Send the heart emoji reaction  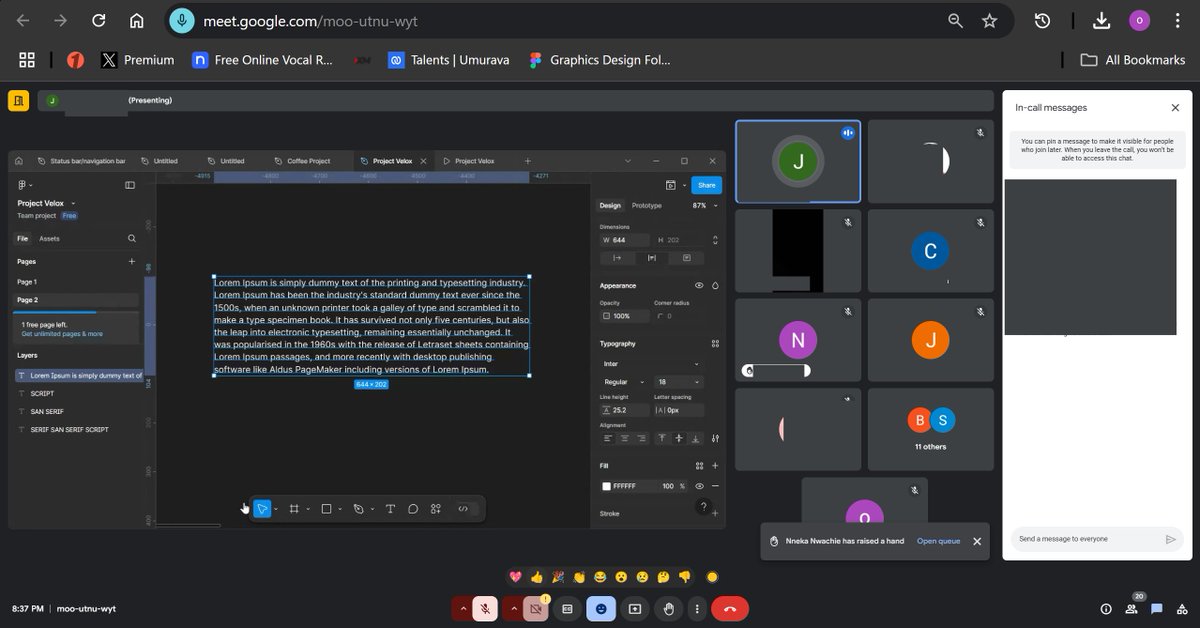click(x=516, y=577)
